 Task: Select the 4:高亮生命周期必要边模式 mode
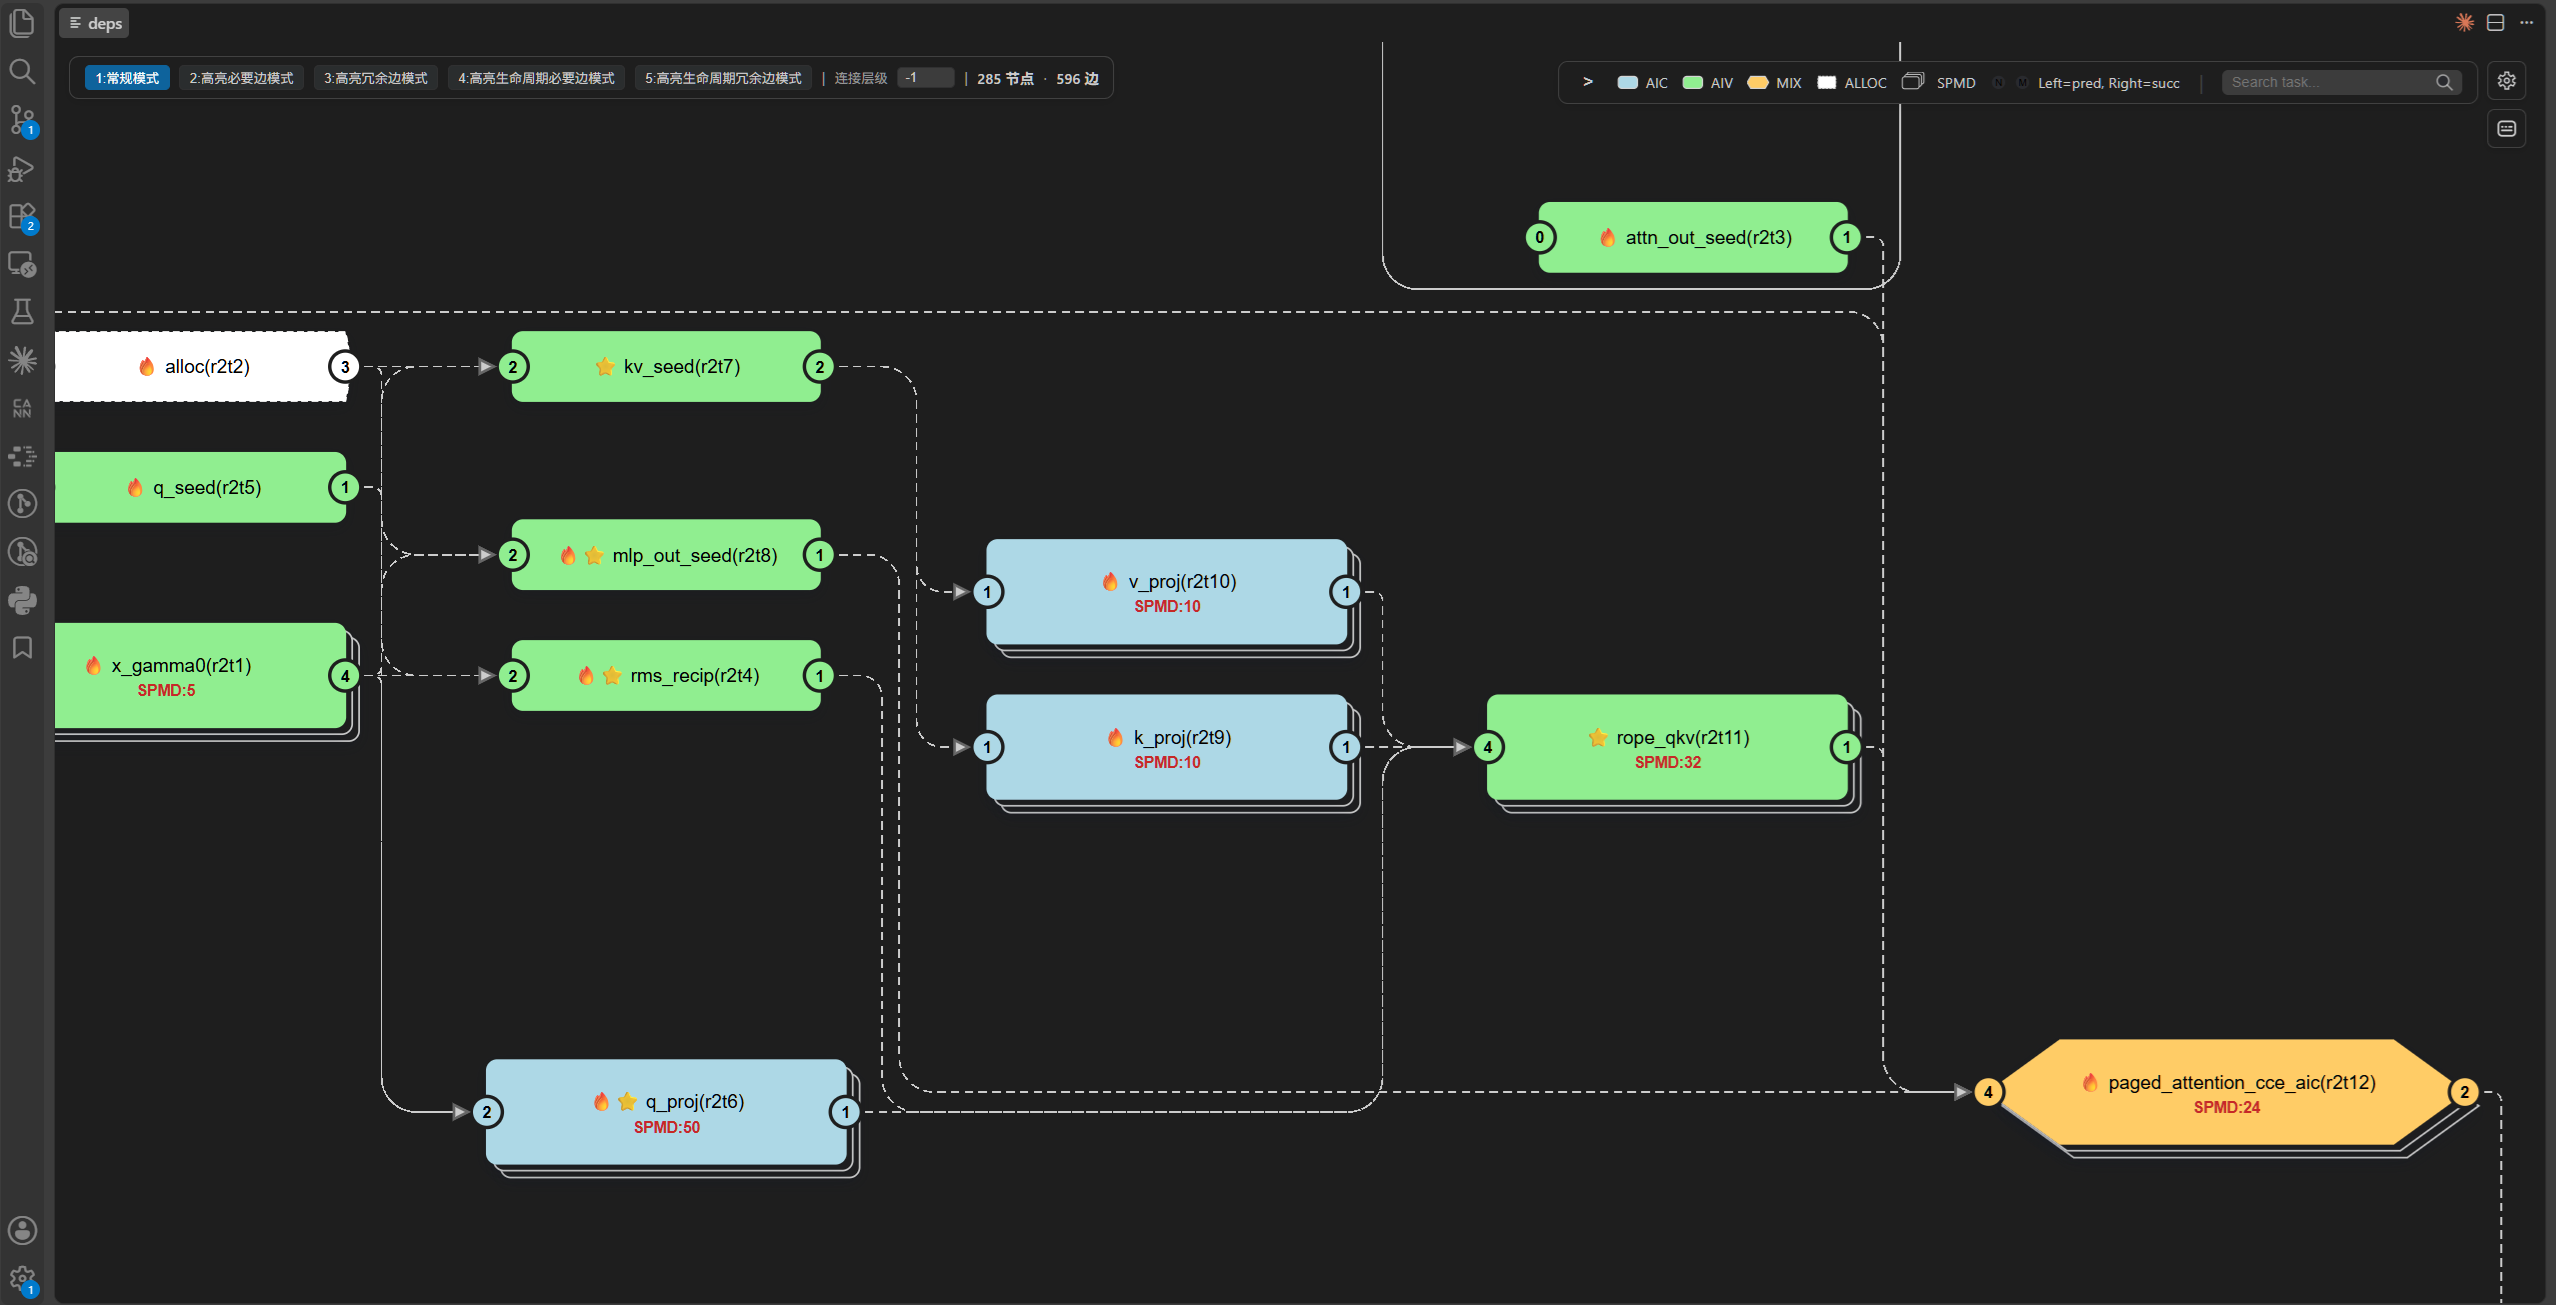[x=536, y=78]
